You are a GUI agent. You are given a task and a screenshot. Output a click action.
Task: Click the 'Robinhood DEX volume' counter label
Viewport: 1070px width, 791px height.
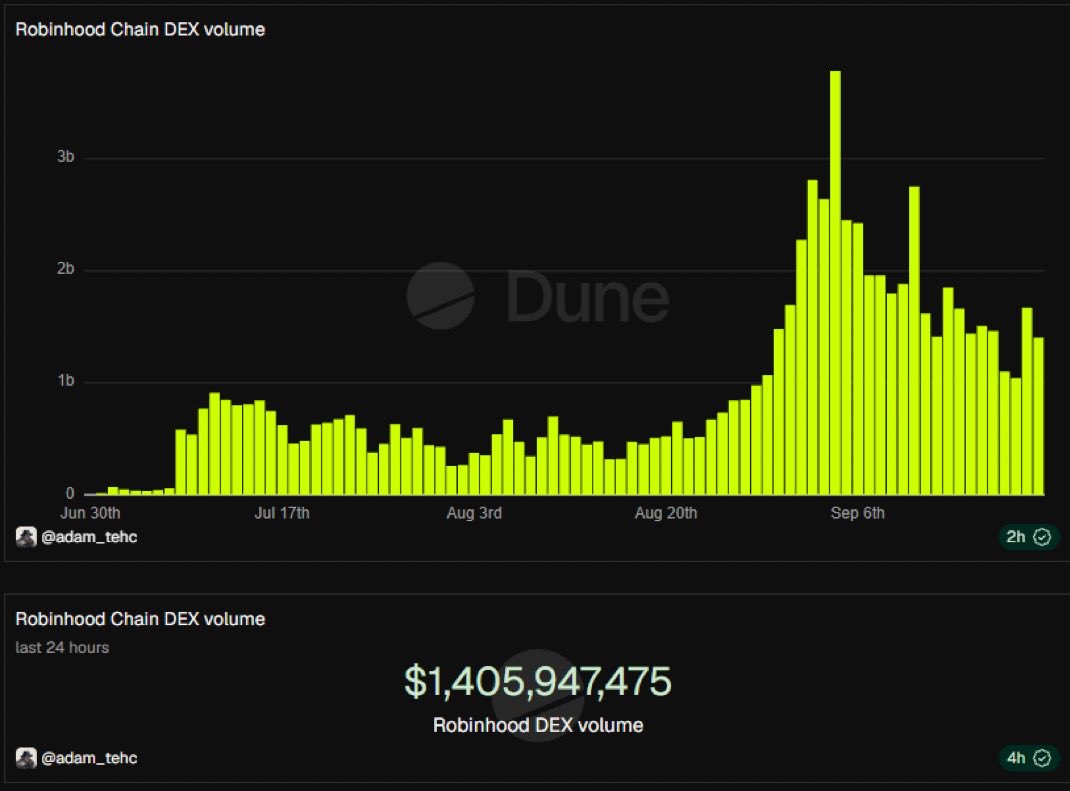coord(538,725)
